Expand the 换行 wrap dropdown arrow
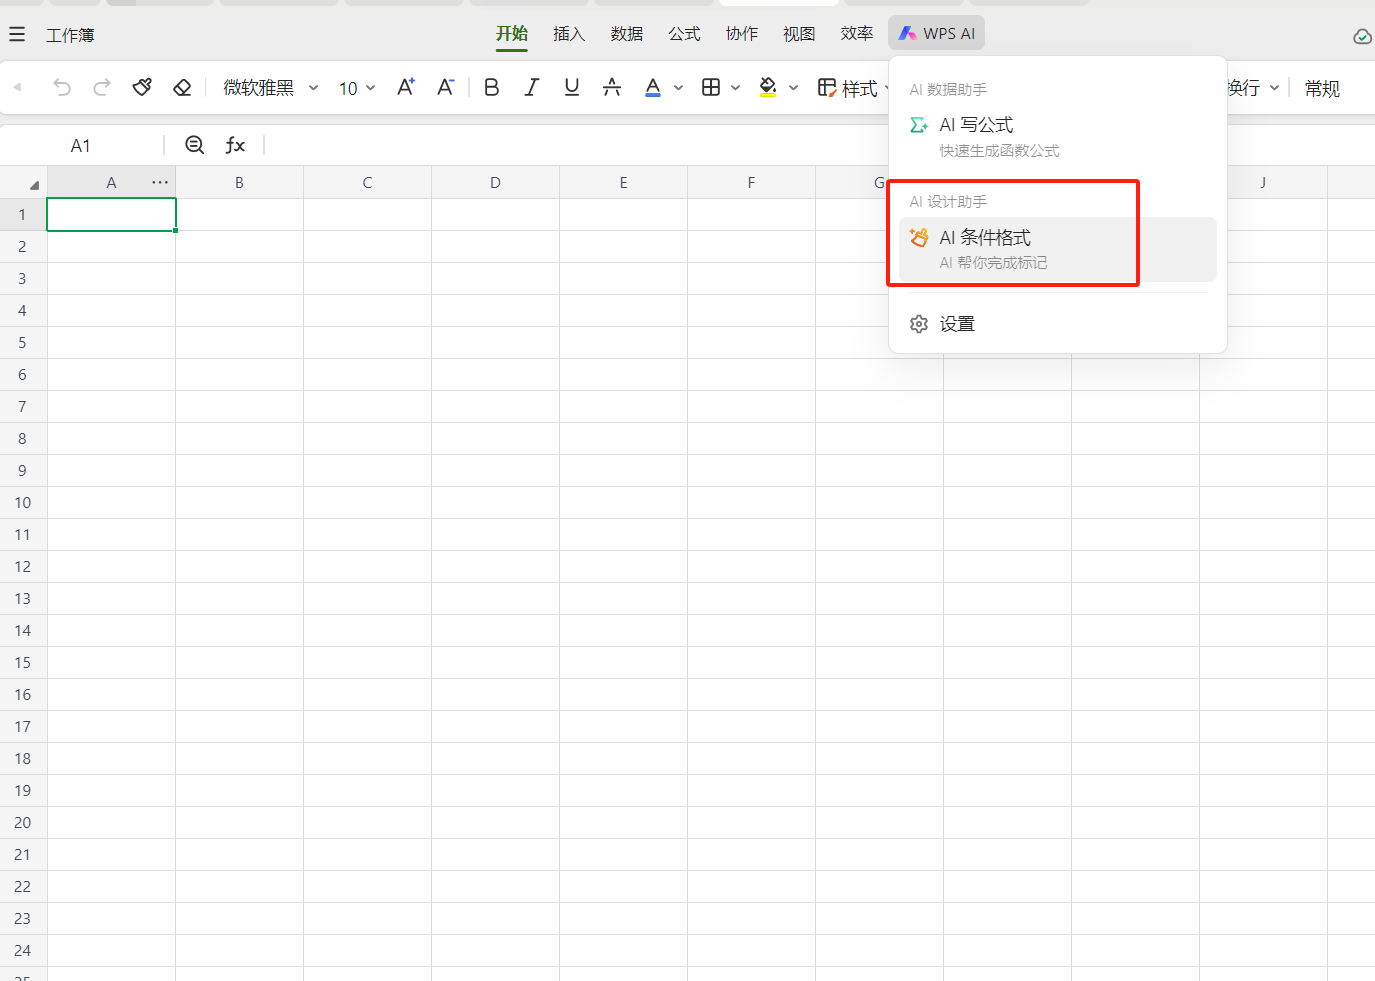The height and width of the screenshot is (981, 1375). click(1274, 88)
